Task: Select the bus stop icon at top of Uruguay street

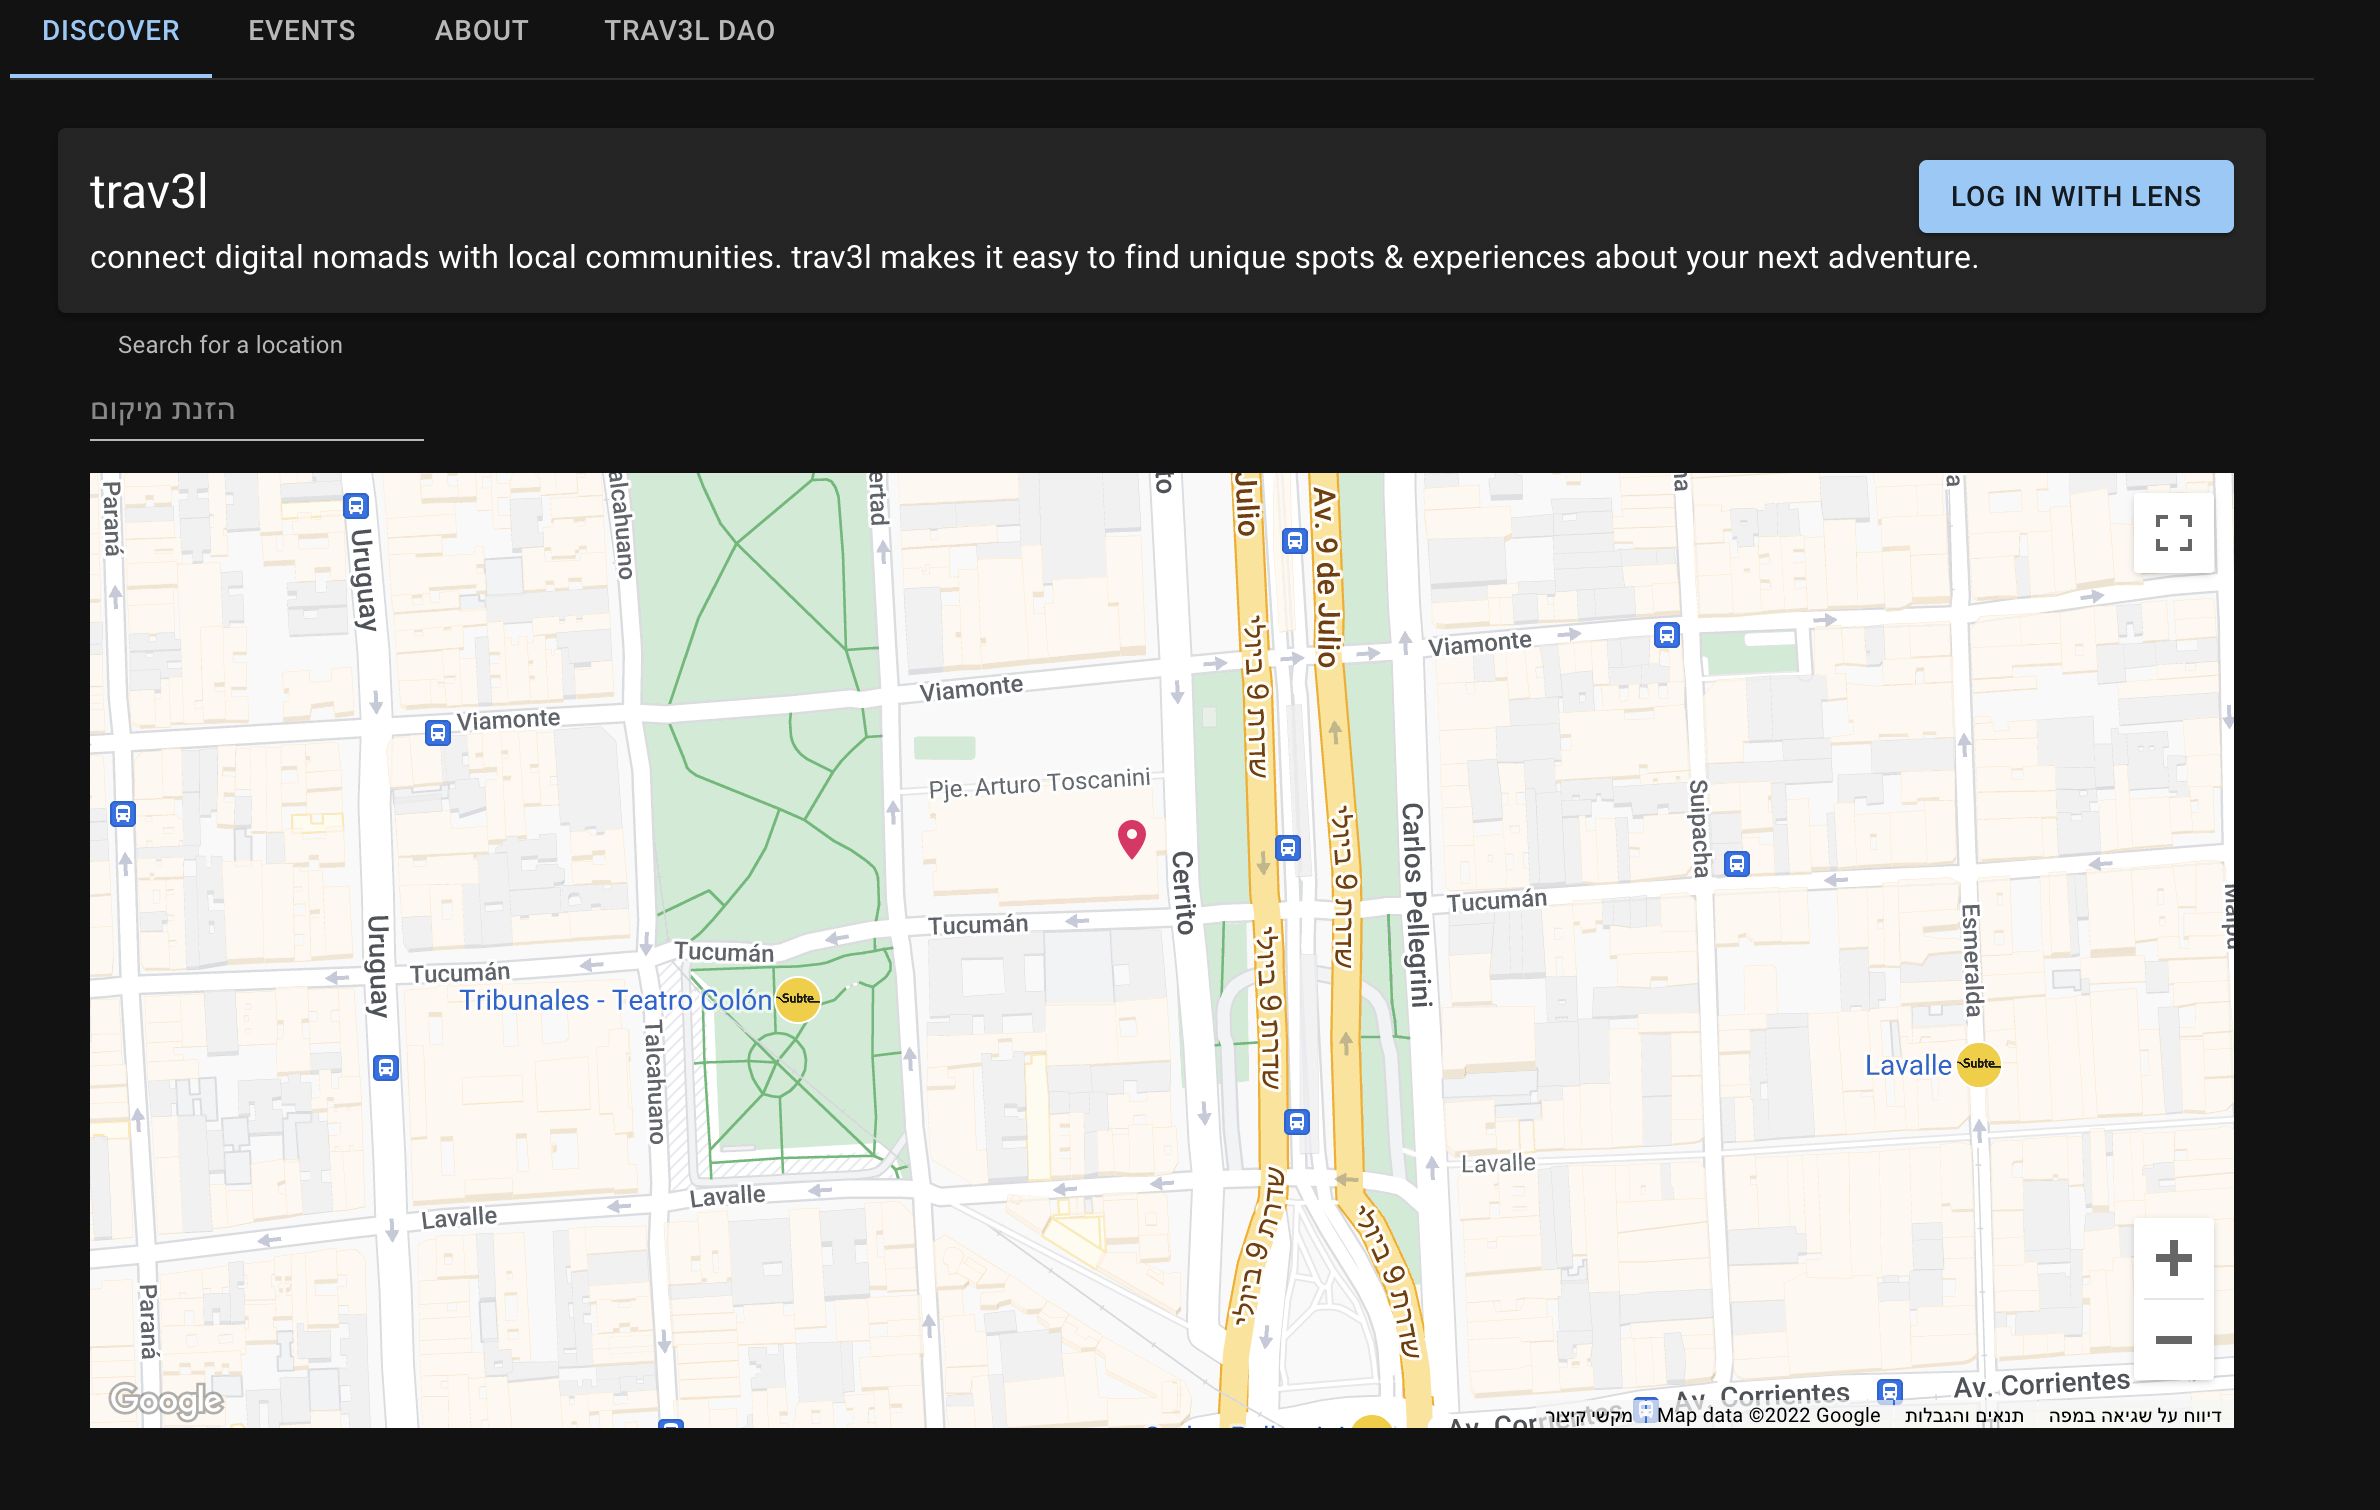Action: [x=356, y=505]
